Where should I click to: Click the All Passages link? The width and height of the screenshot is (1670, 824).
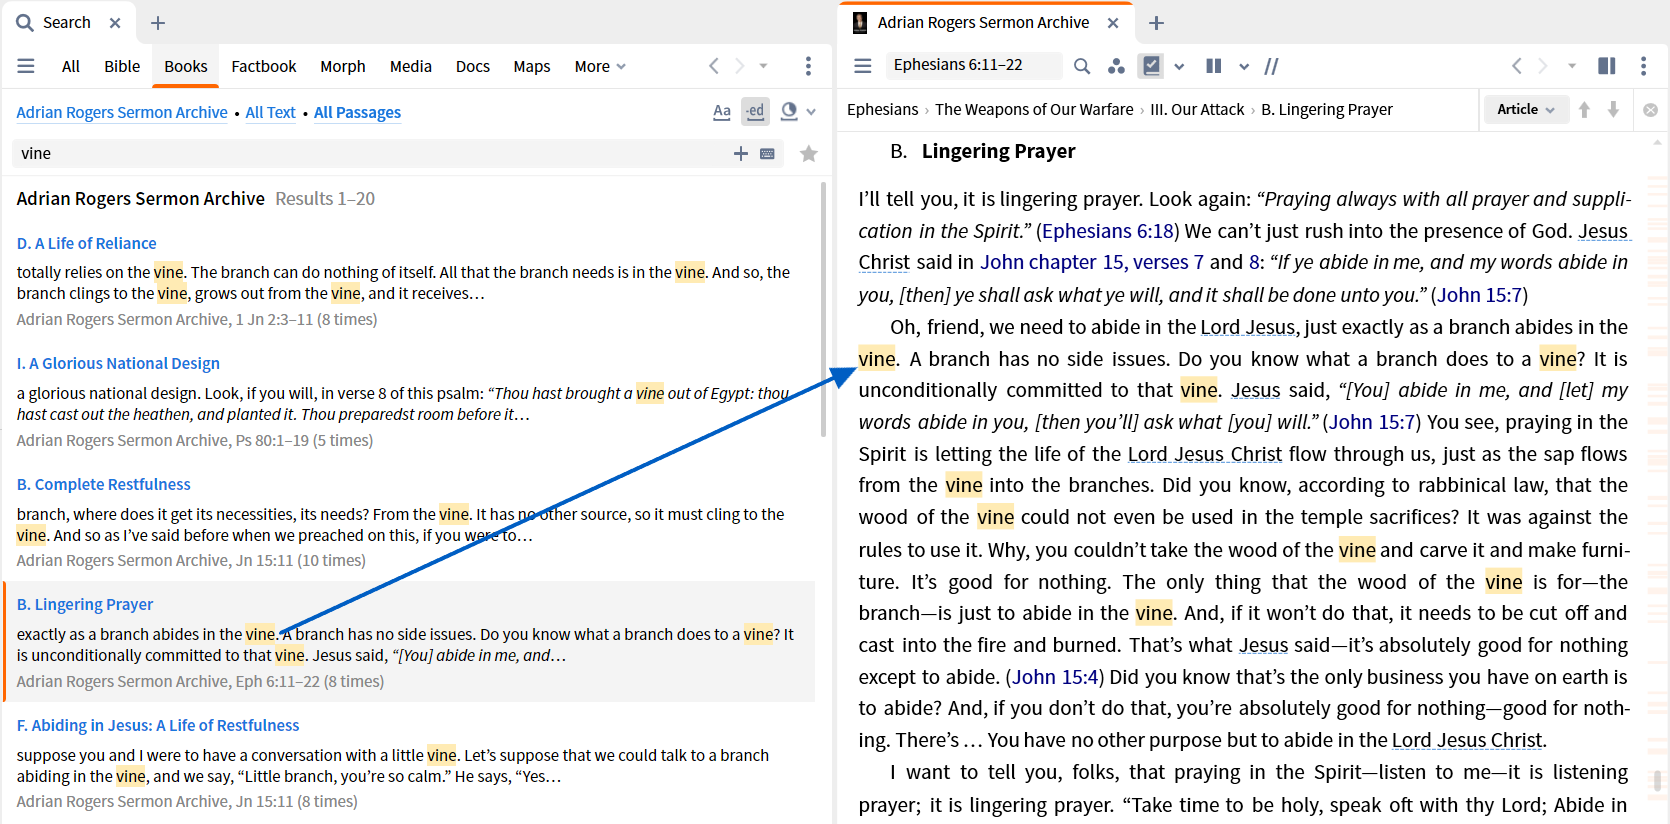point(357,112)
